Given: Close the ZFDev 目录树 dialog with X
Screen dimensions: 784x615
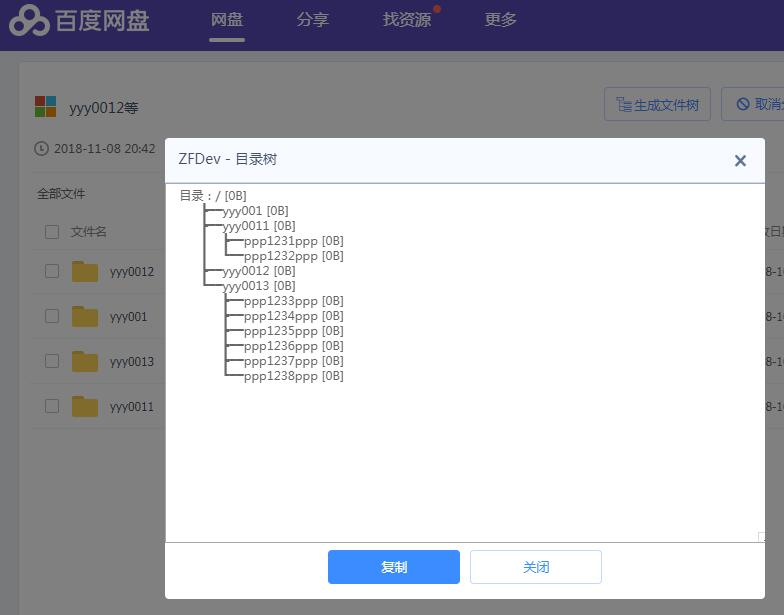Looking at the screenshot, I should click(740, 160).
